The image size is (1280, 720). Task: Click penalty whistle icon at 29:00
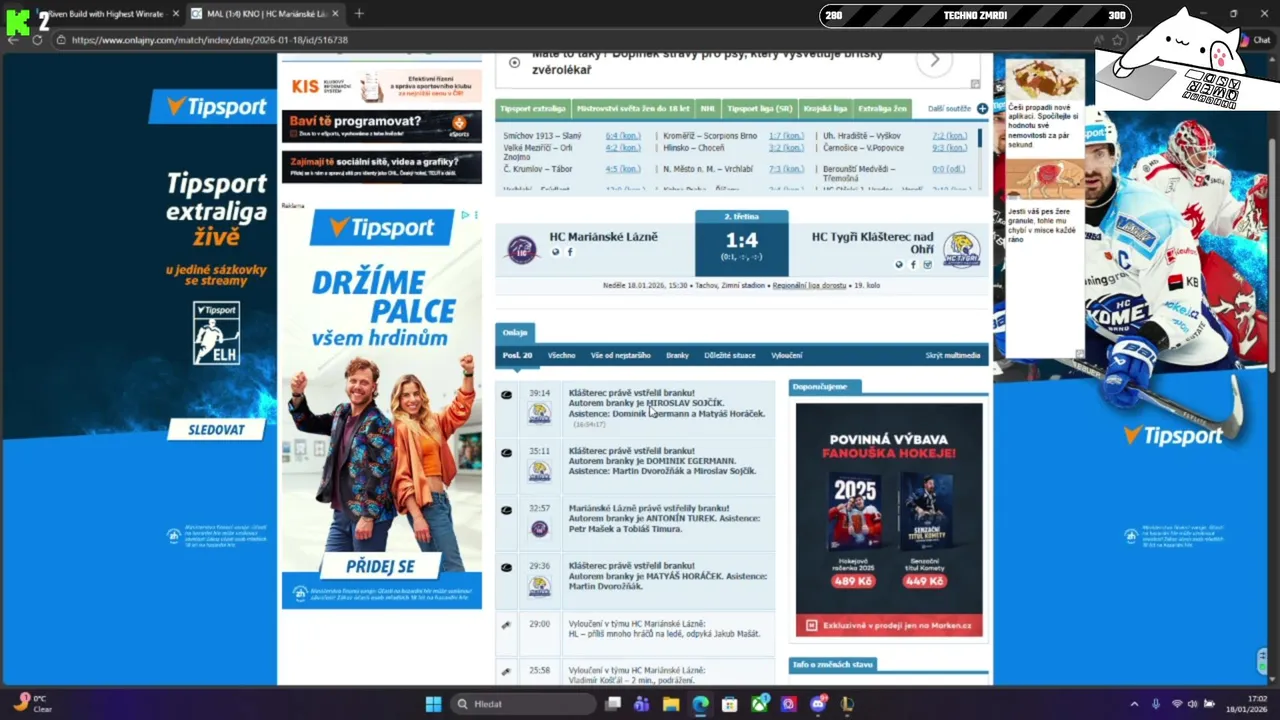click(x=507, y=625)
